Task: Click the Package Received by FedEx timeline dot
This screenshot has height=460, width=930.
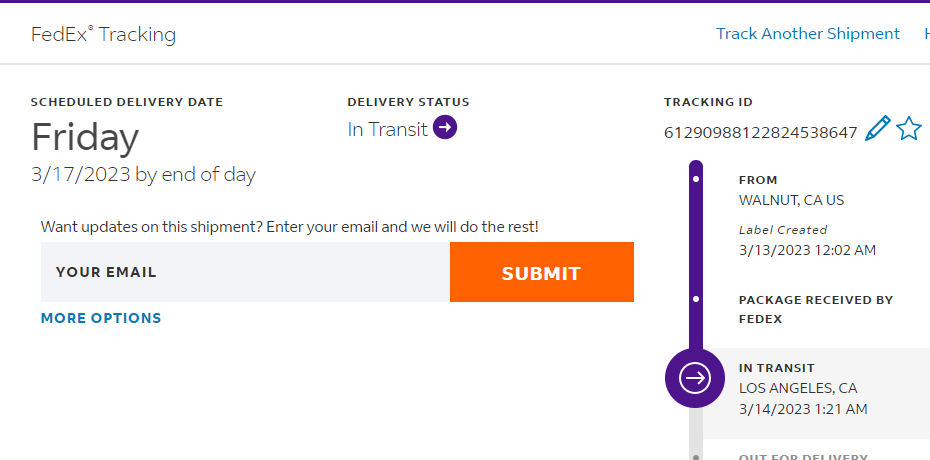Action: click(x=696, y=299)
